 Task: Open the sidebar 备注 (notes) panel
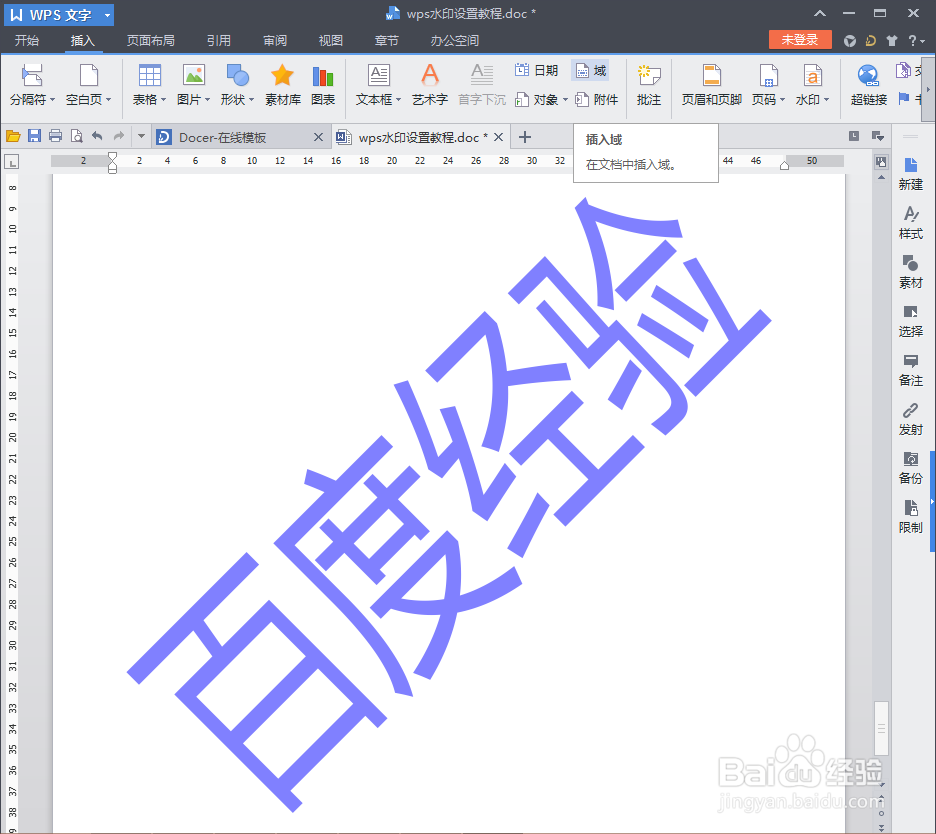click(910, 370)
